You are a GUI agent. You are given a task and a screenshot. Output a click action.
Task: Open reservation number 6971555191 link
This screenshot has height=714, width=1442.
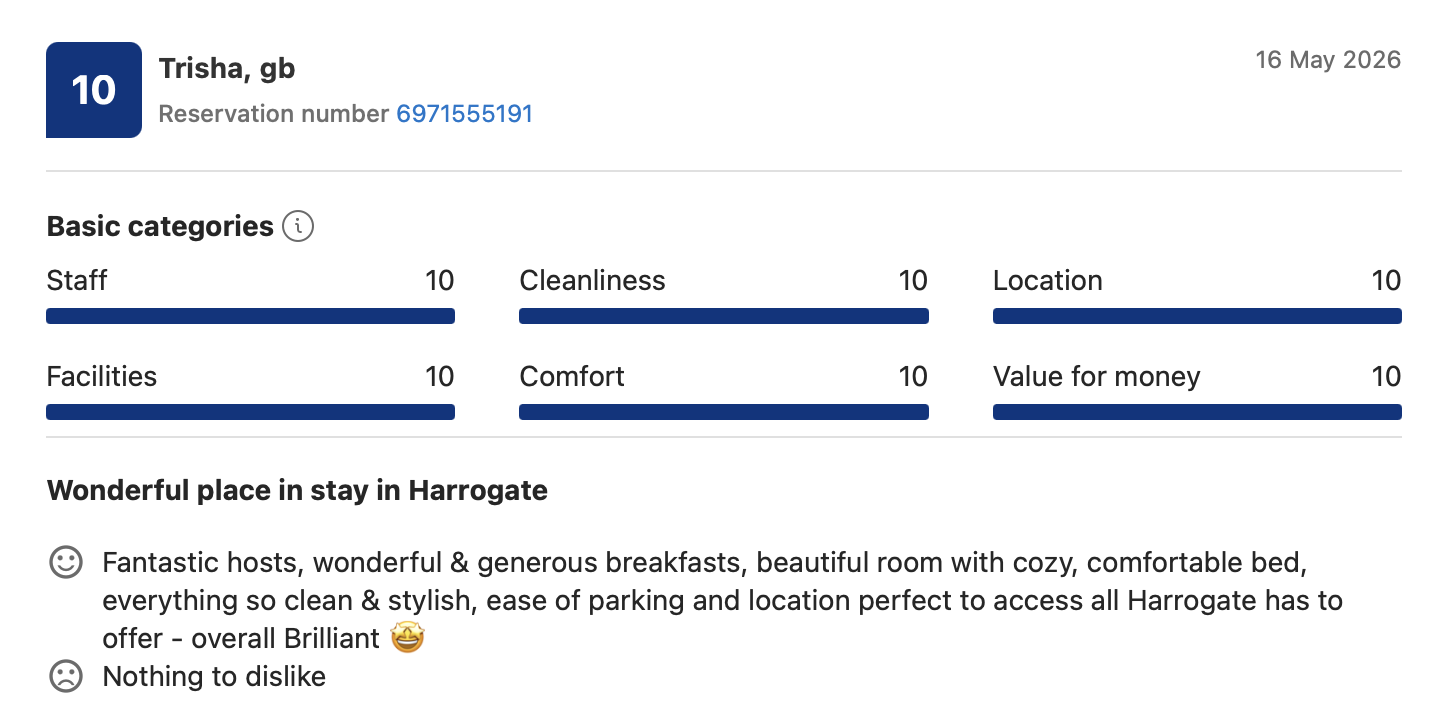[465, 114]
